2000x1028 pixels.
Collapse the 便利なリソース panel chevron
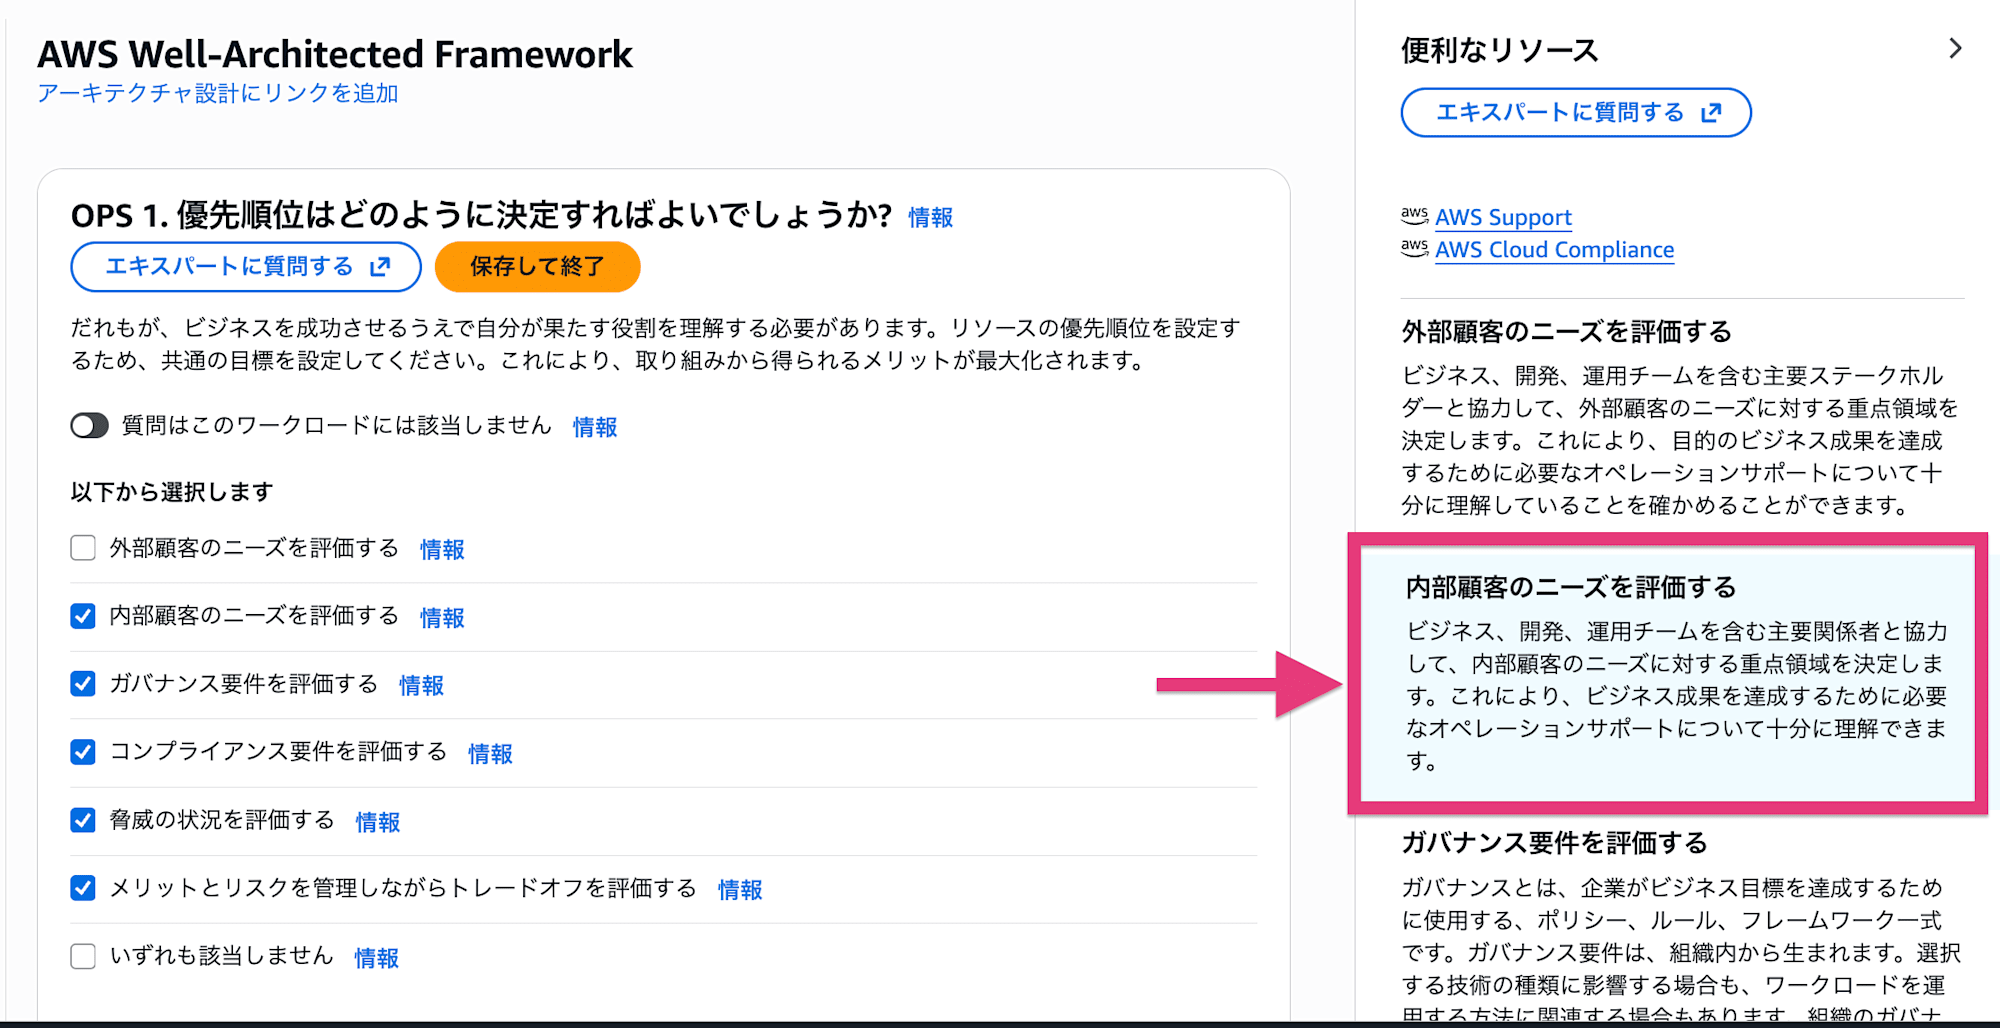pos(1955,48)
